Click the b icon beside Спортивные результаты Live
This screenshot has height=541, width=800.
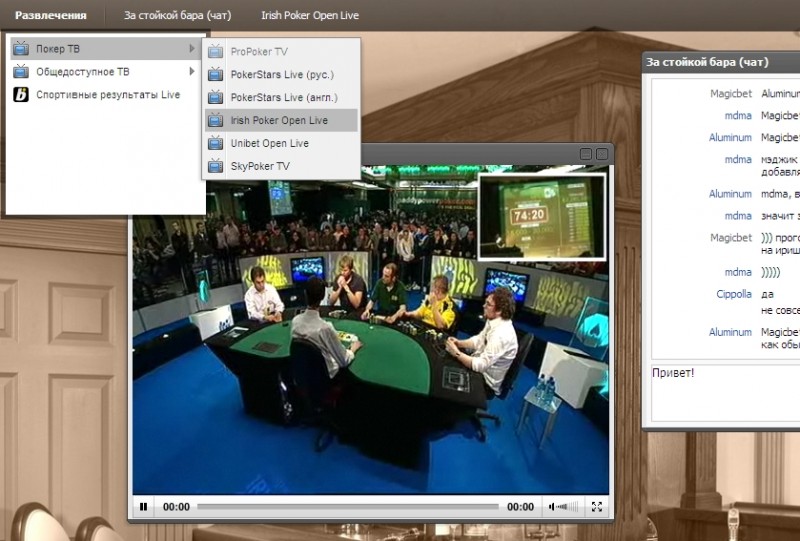(21, 94)
